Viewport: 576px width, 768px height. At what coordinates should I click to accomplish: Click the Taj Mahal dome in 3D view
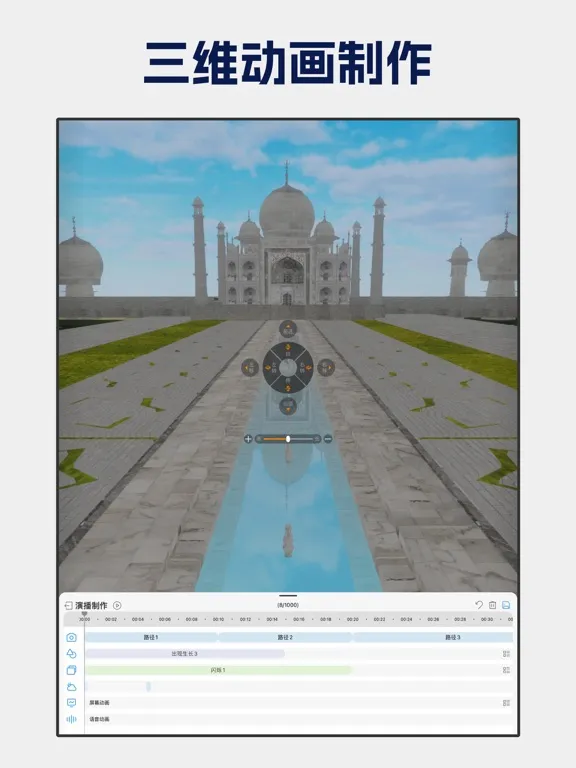pos(287,211)
